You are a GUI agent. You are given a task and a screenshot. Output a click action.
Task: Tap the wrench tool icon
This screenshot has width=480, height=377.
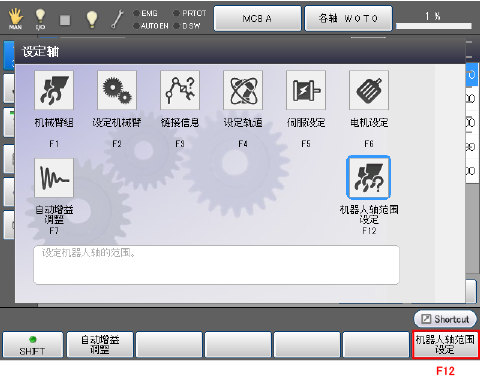tap(117, 19)
